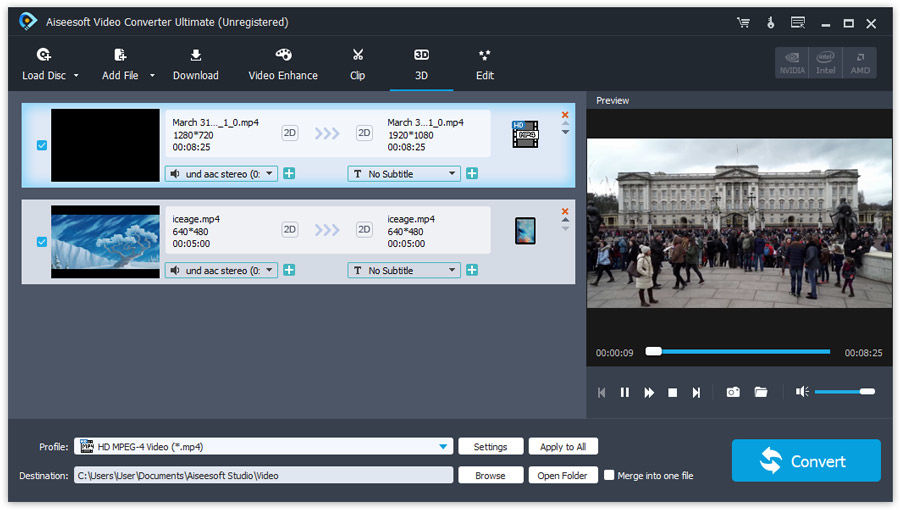Viewport: 900px width, 510px height.
Task: Fast forward the preview
Action: coord(649,392)
